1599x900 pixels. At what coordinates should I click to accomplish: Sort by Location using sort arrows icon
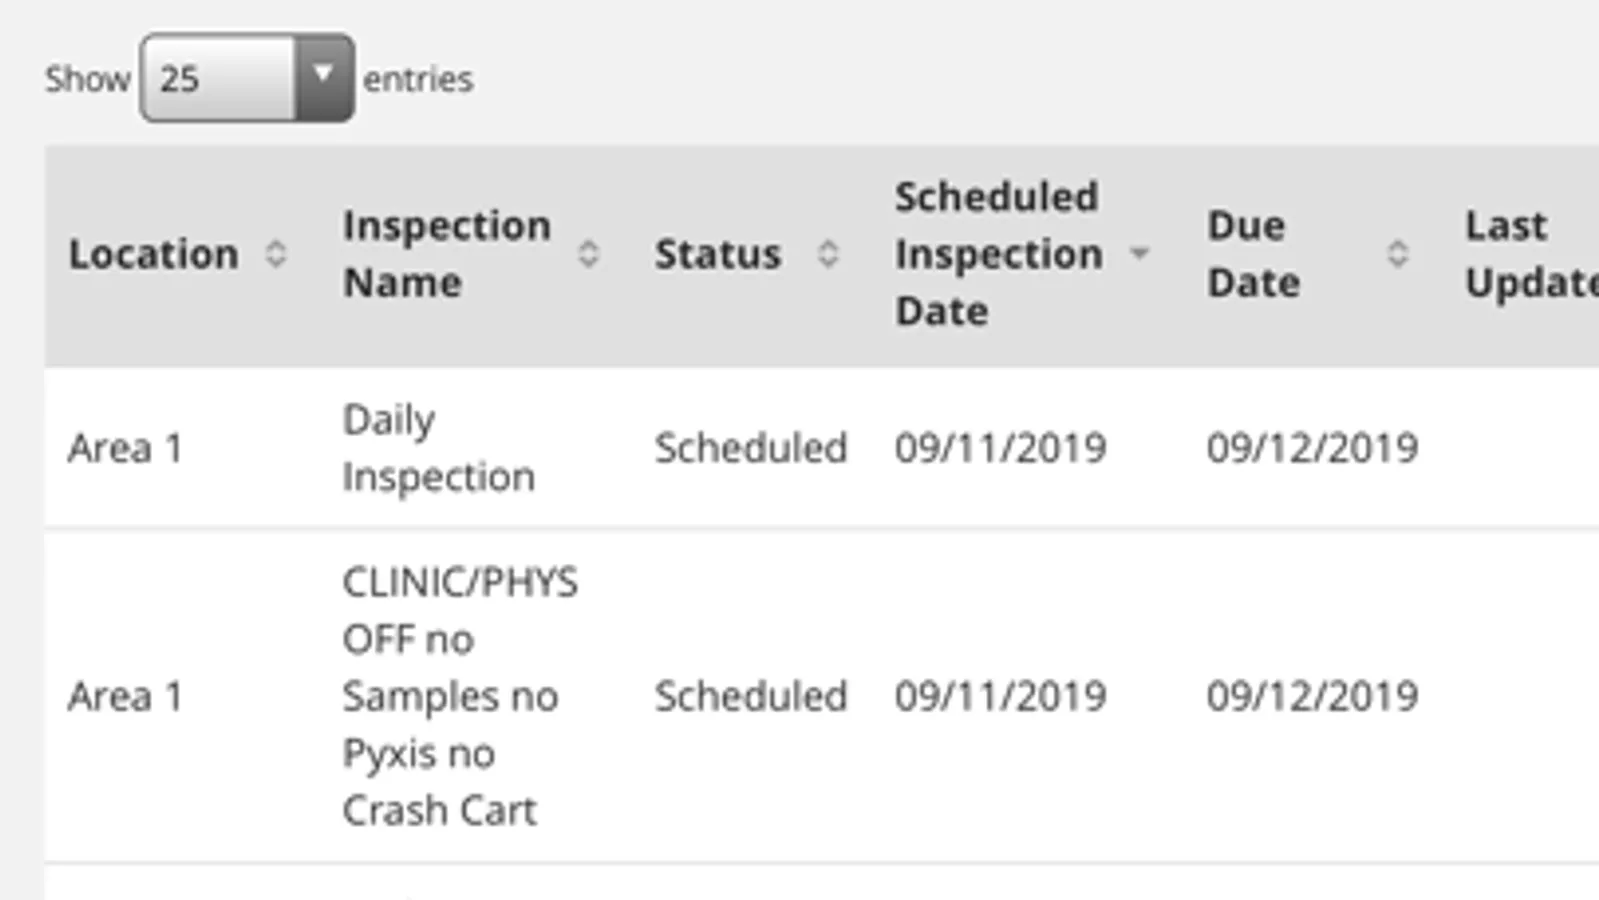(x=276, y=254)
